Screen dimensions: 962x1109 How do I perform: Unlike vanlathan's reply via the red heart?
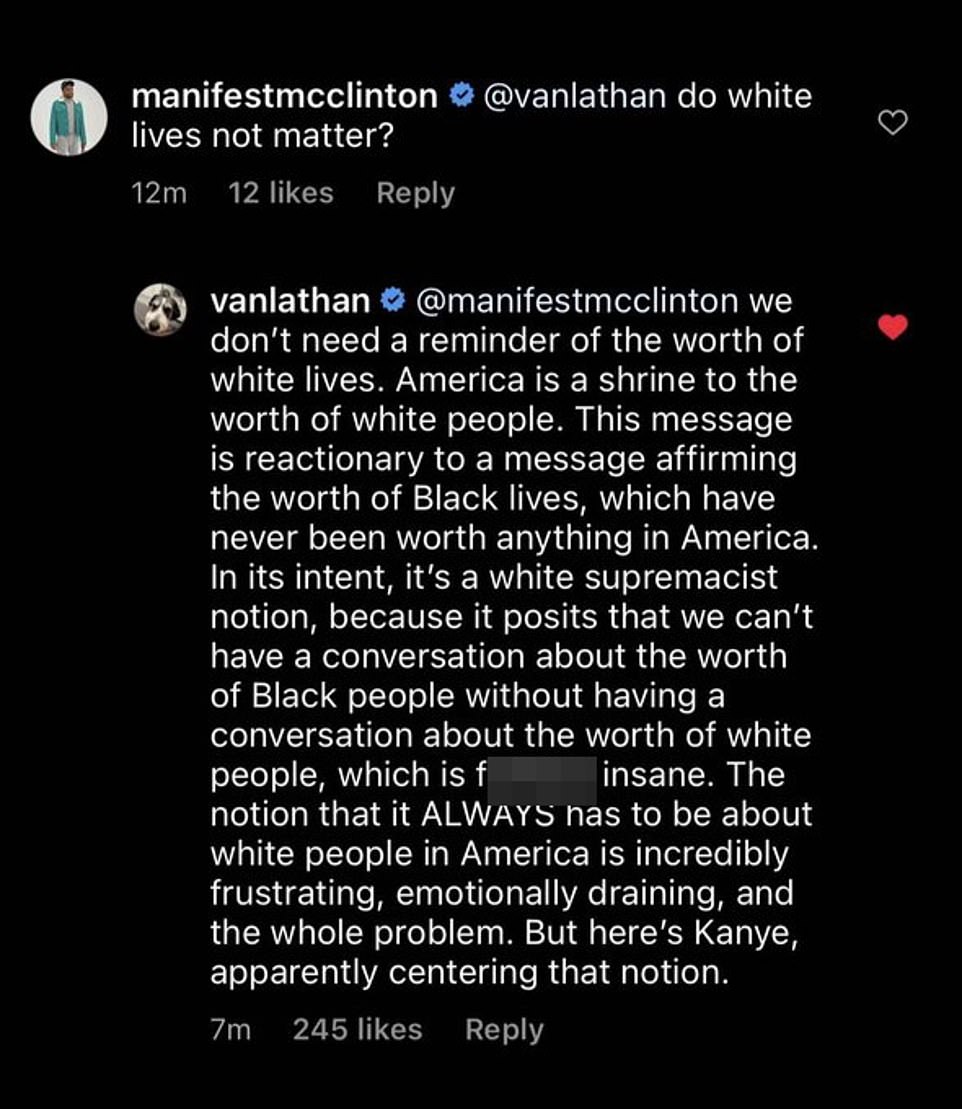(892, 326)
